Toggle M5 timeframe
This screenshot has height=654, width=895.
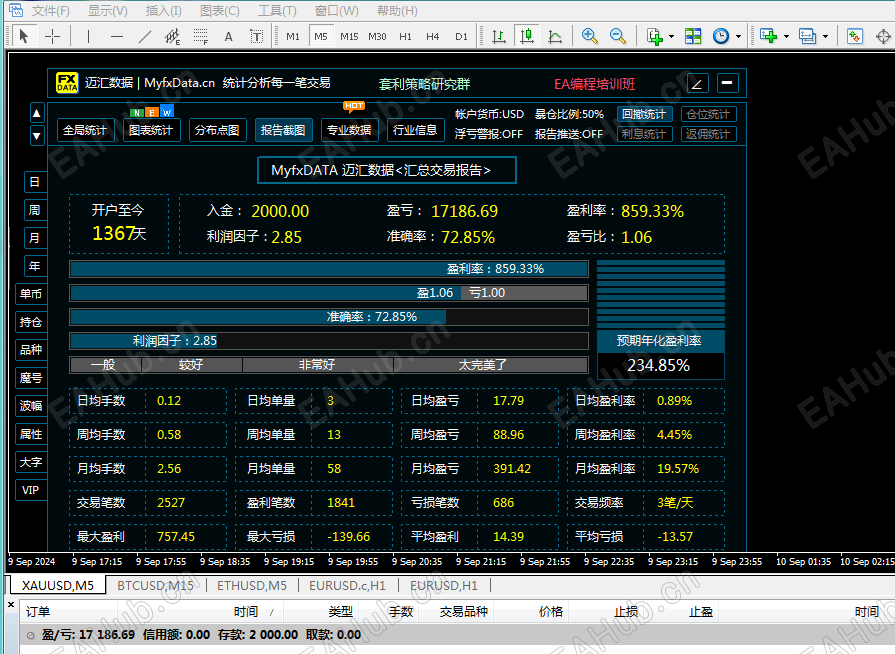pos(321,37)
